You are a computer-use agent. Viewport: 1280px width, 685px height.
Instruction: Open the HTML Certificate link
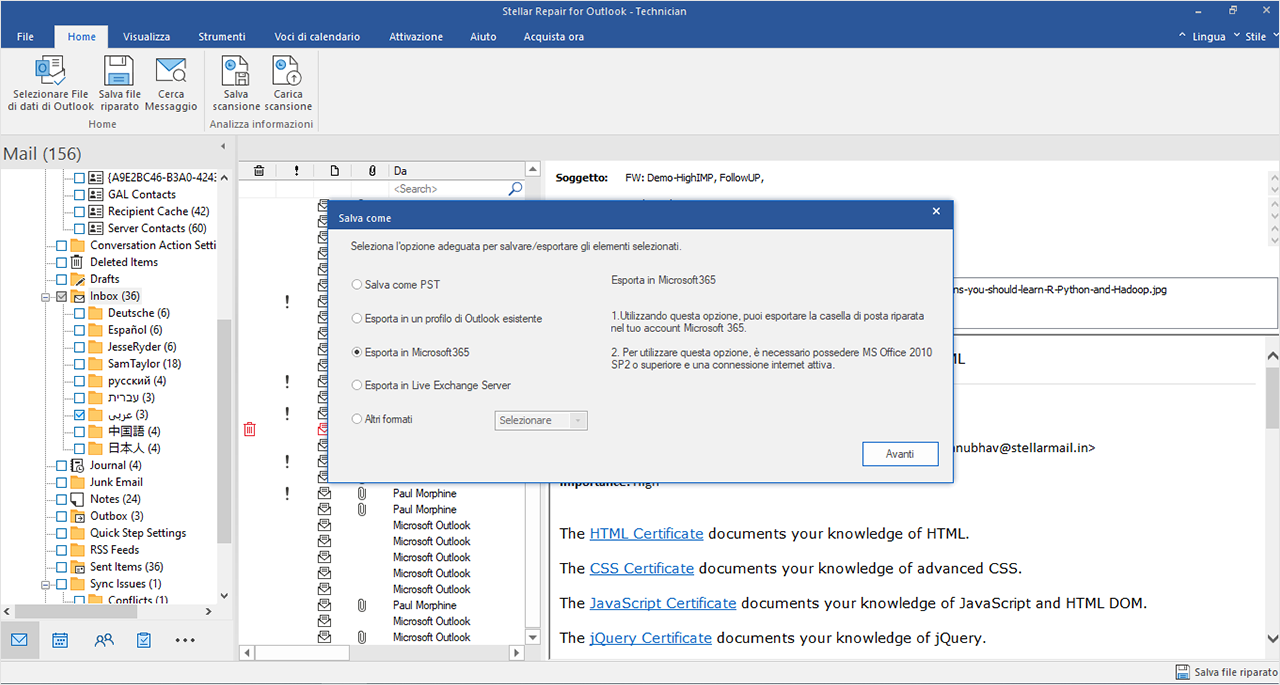point(646,533)
